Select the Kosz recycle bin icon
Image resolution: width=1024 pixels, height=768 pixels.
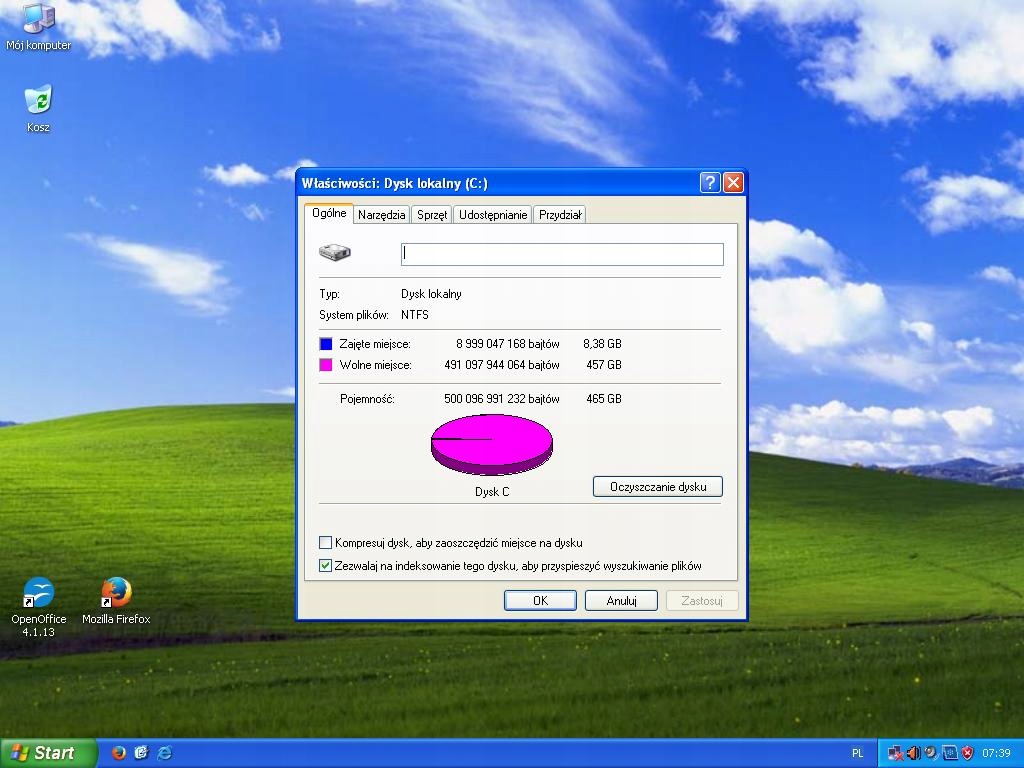point(38,102)
